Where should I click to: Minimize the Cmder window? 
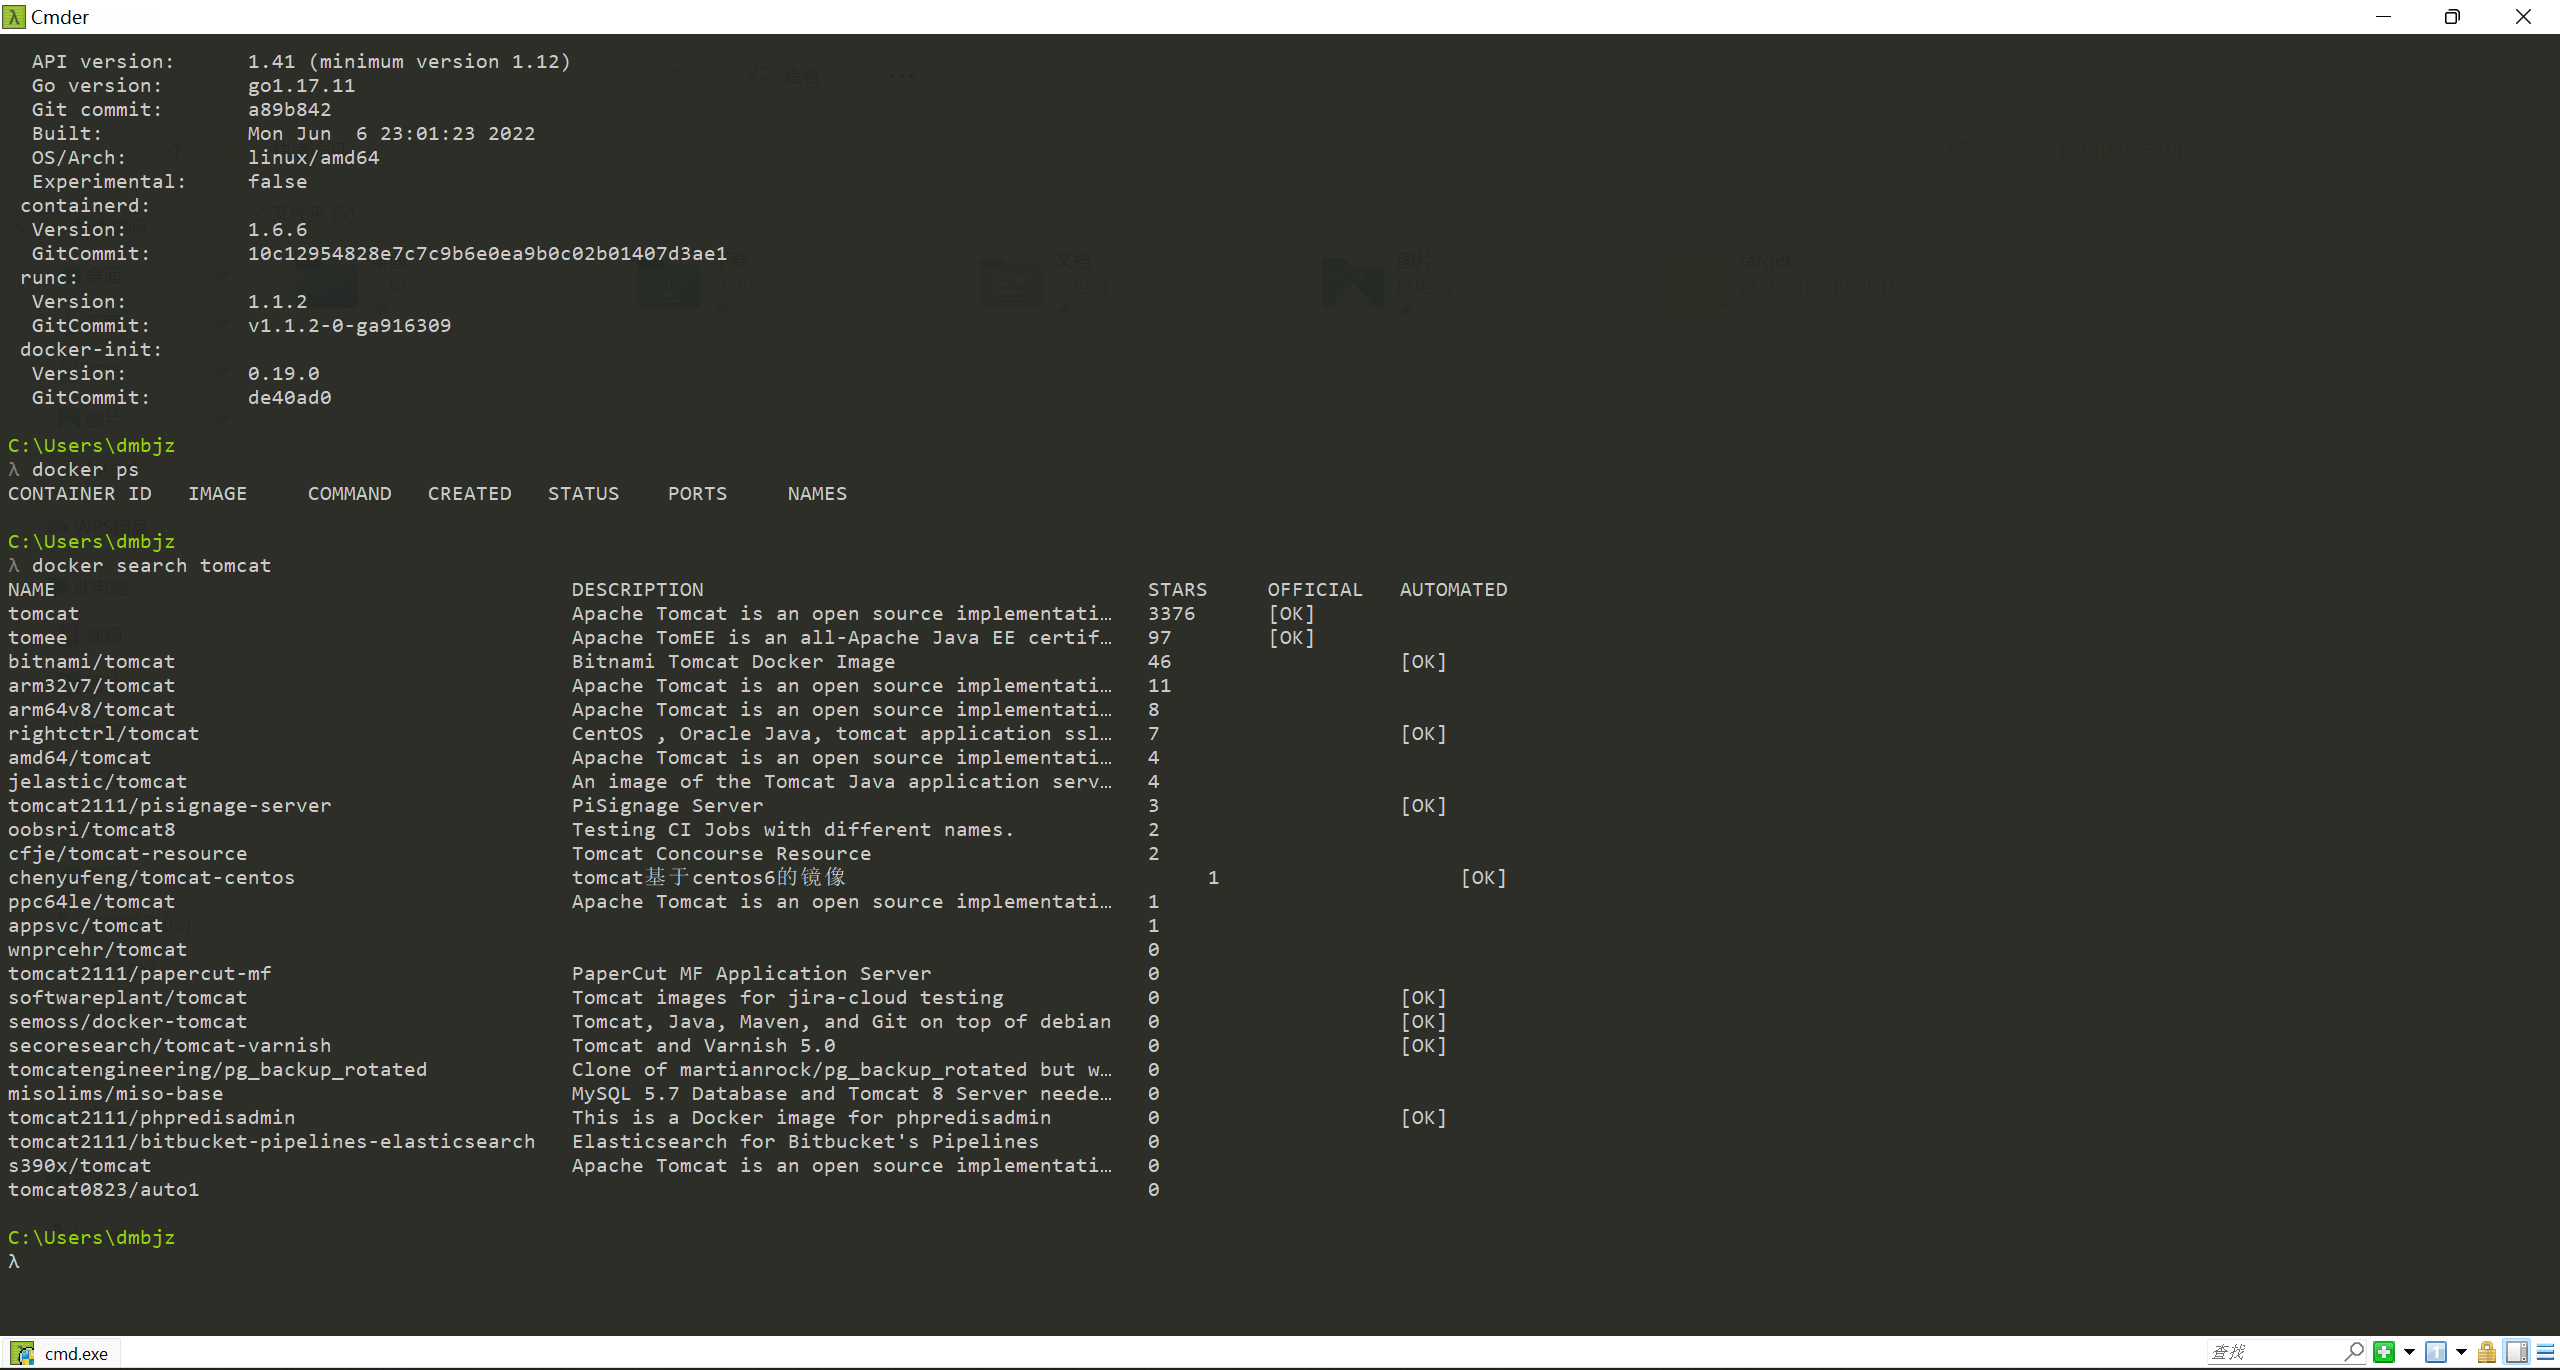click(x=2383, y=17)
